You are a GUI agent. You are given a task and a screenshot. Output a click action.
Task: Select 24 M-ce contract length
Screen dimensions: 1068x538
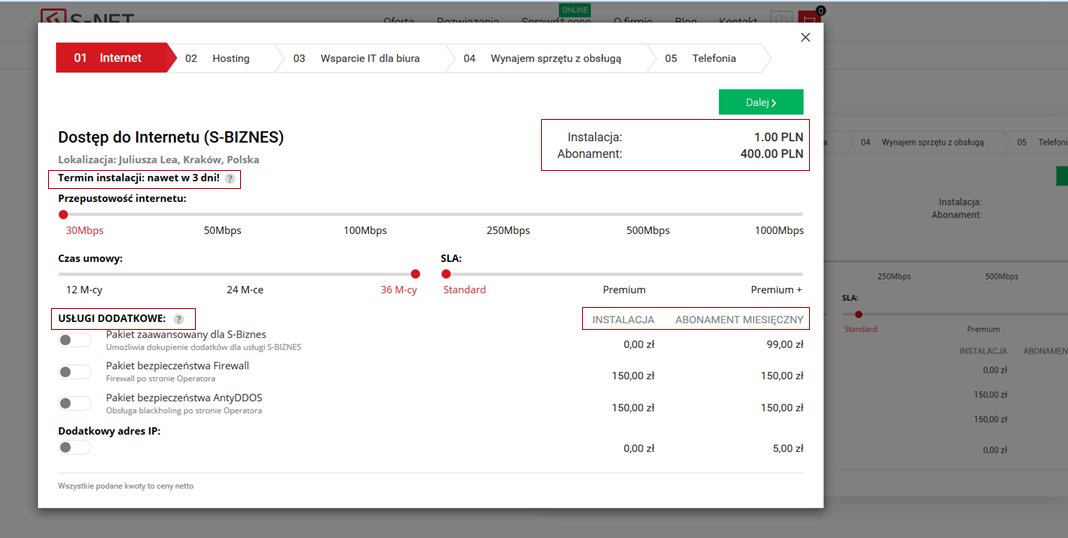(x=245, y=289)
